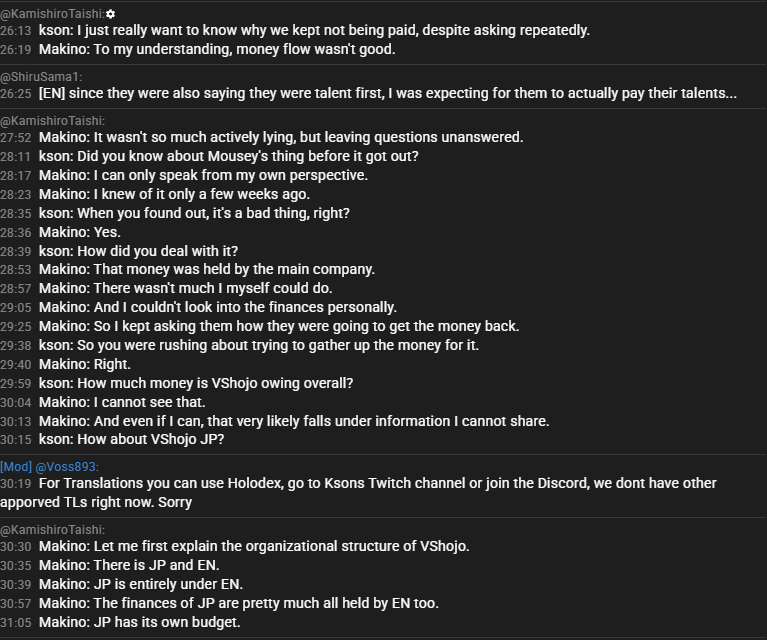767x640 pixels.
Task: Jump to 29:59 VShojo owing question
Action: pos(16,383)
